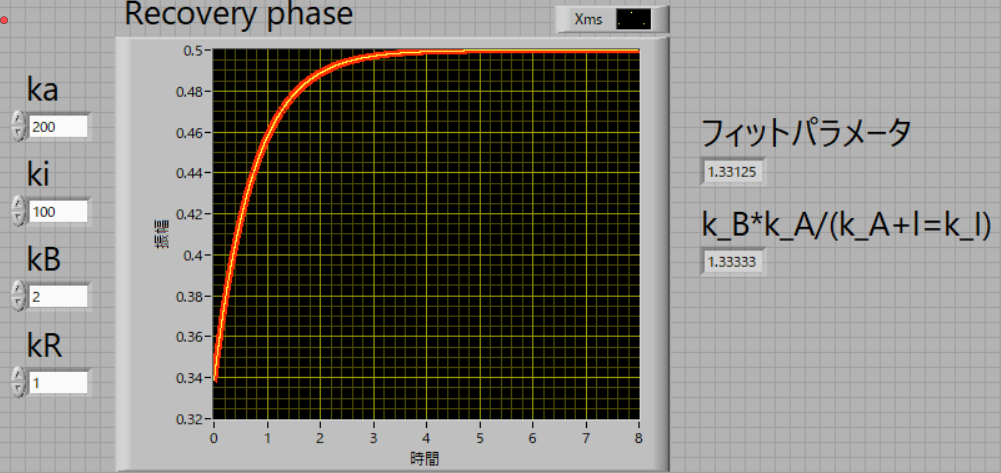Select the ki field showing 100
The image size is (1001, 473).
pyautogui.click(x=58, y=211)
